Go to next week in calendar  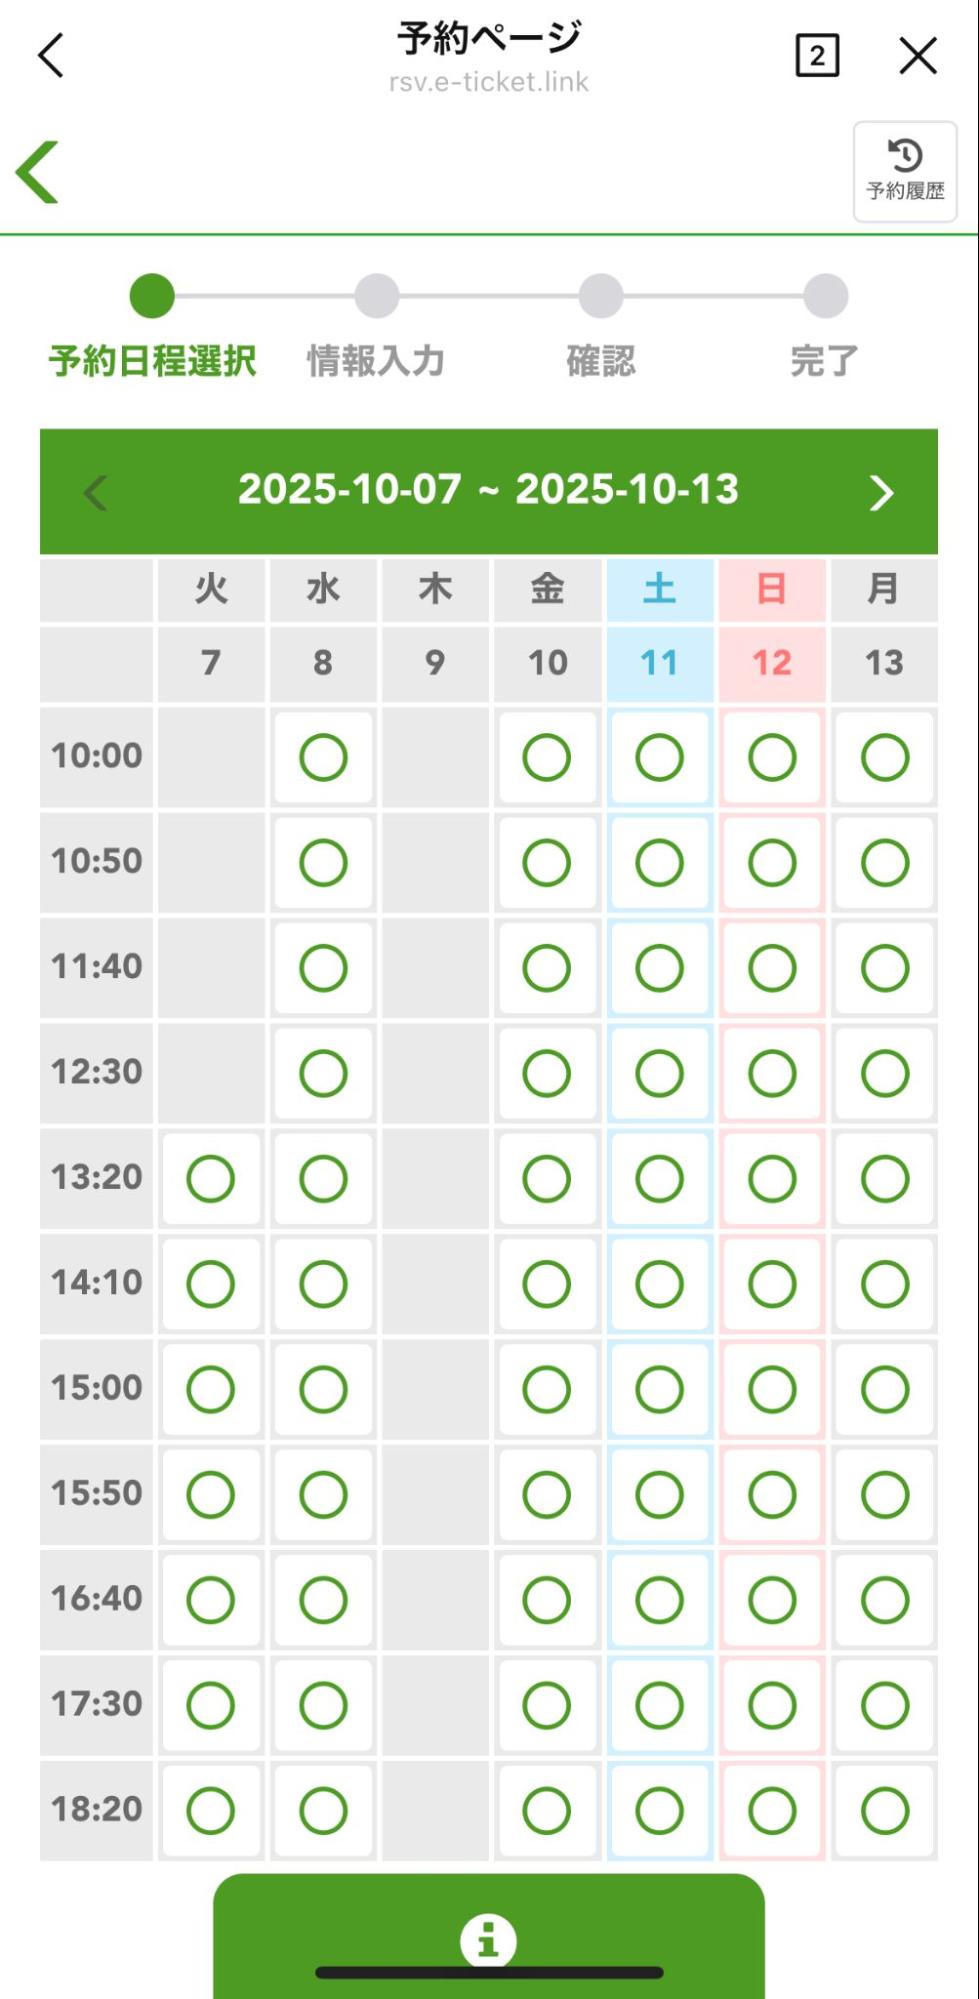coord(880,492)
